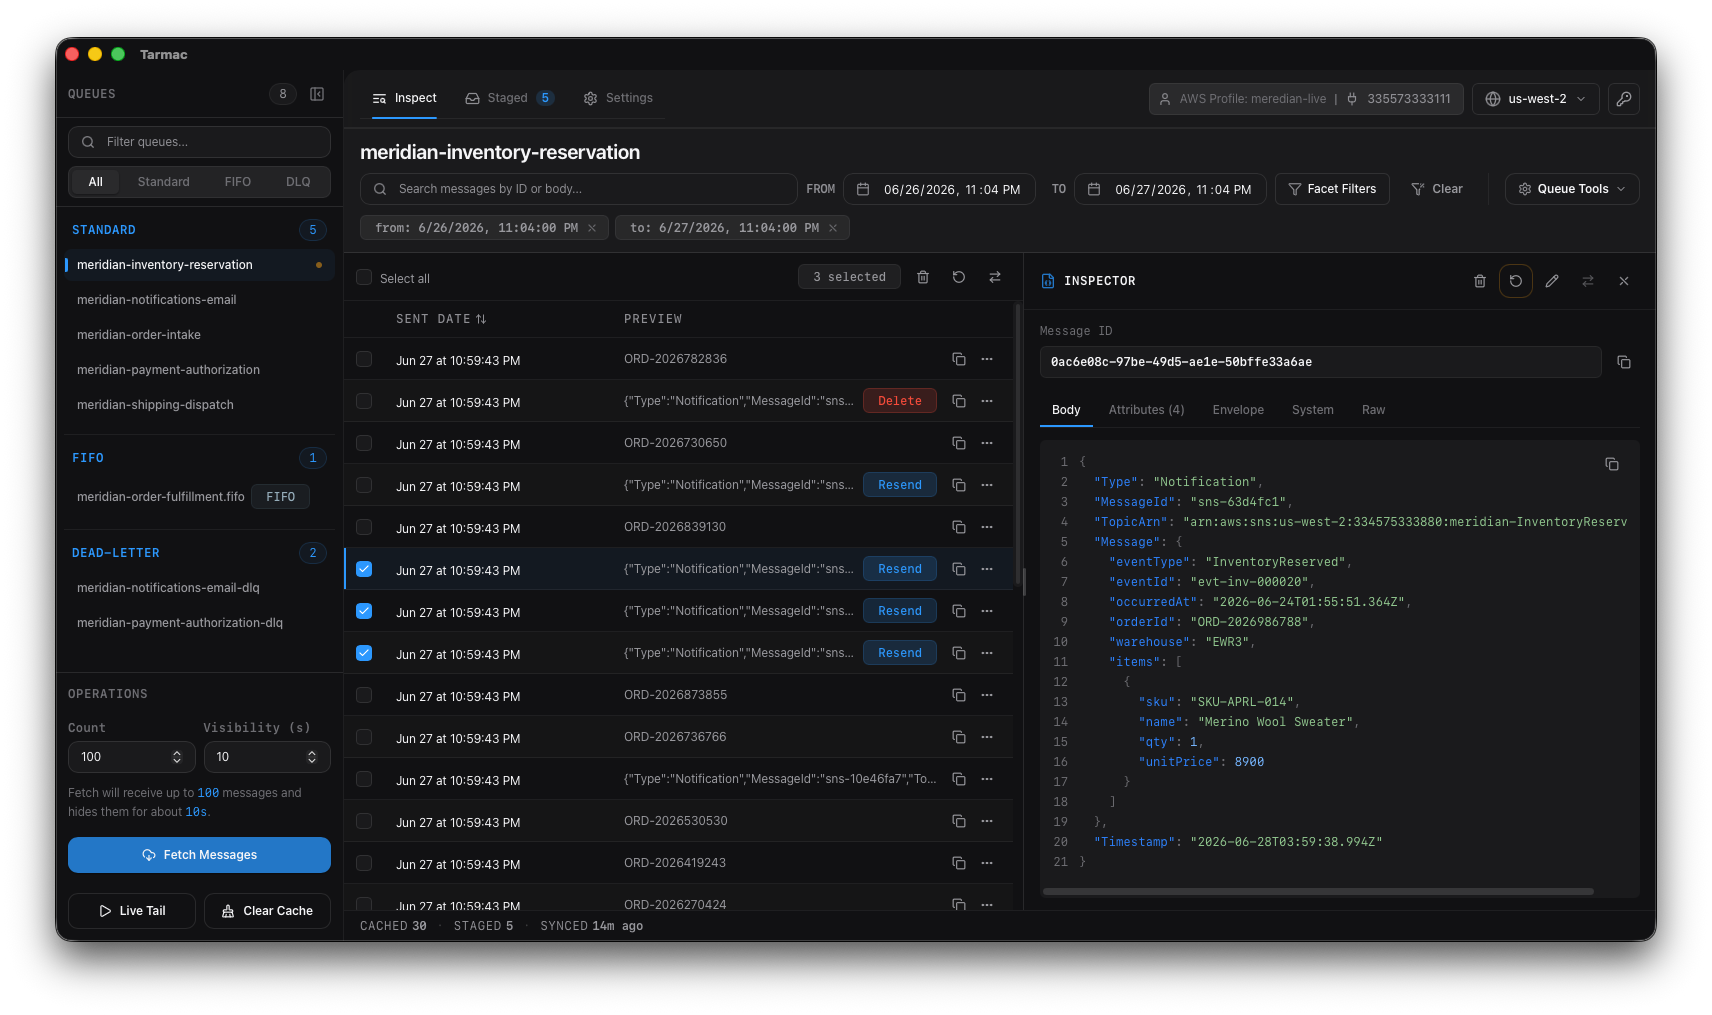1712x1015 pixels.
Task: Click the Search messages by ID field
Action: coord(578,189)
